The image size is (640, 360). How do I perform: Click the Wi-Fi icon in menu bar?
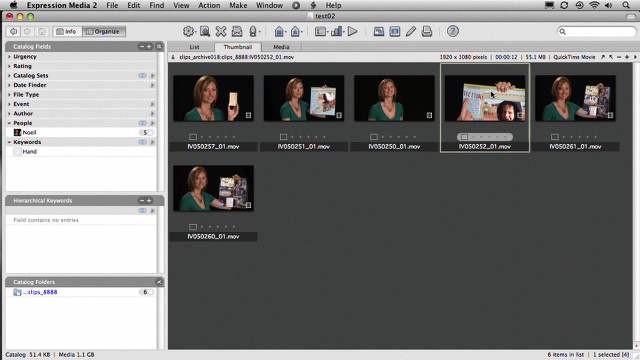tap(594, 5)
